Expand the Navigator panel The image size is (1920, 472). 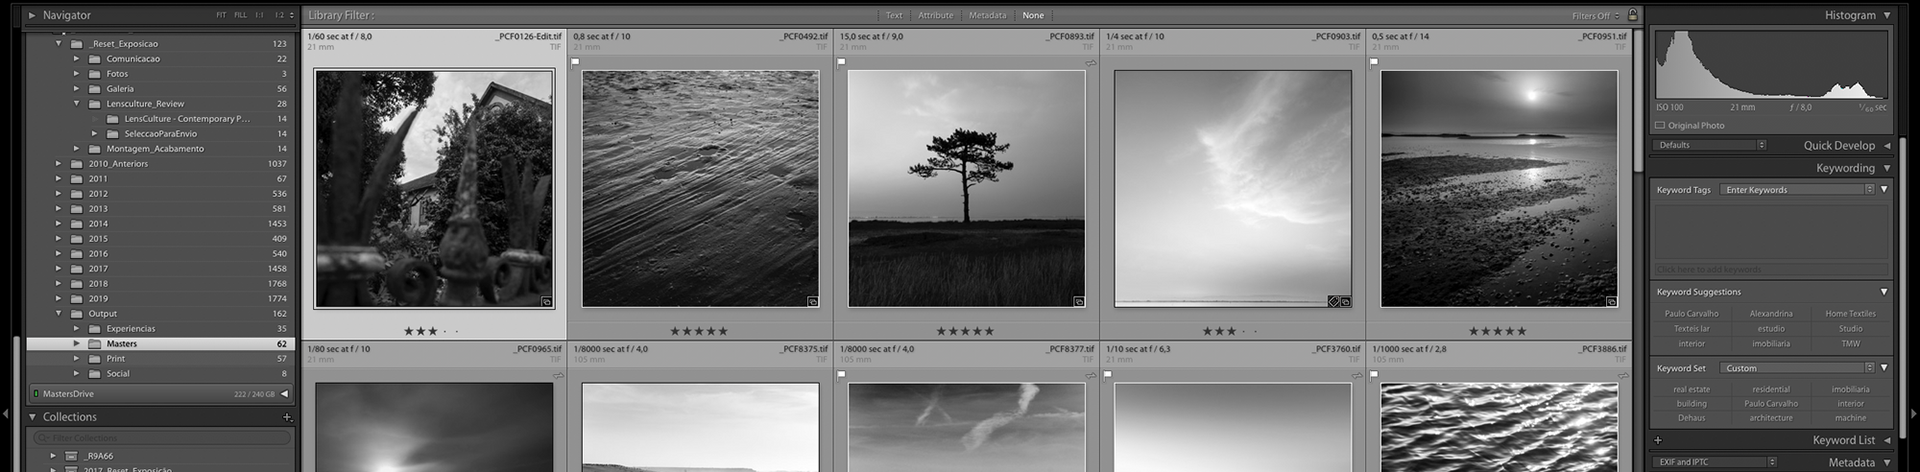[32, 15]
